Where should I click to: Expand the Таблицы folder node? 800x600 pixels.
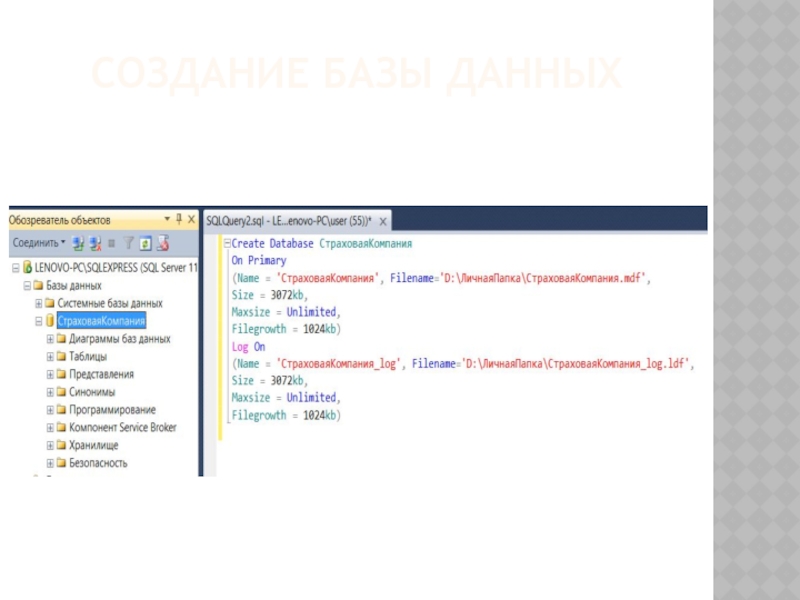50,357
